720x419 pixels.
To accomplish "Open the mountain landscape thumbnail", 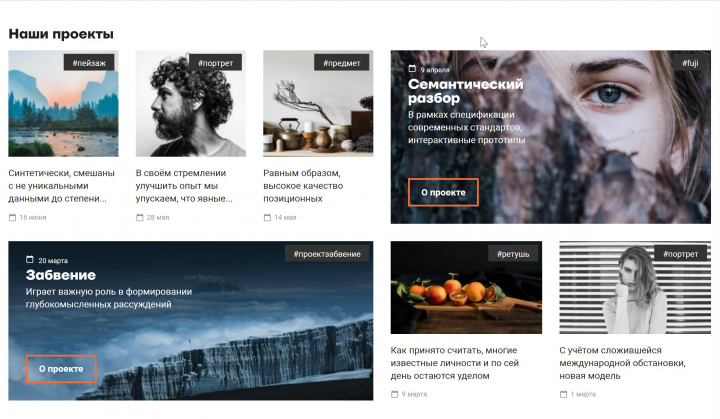I will click(x=63, y=103).
